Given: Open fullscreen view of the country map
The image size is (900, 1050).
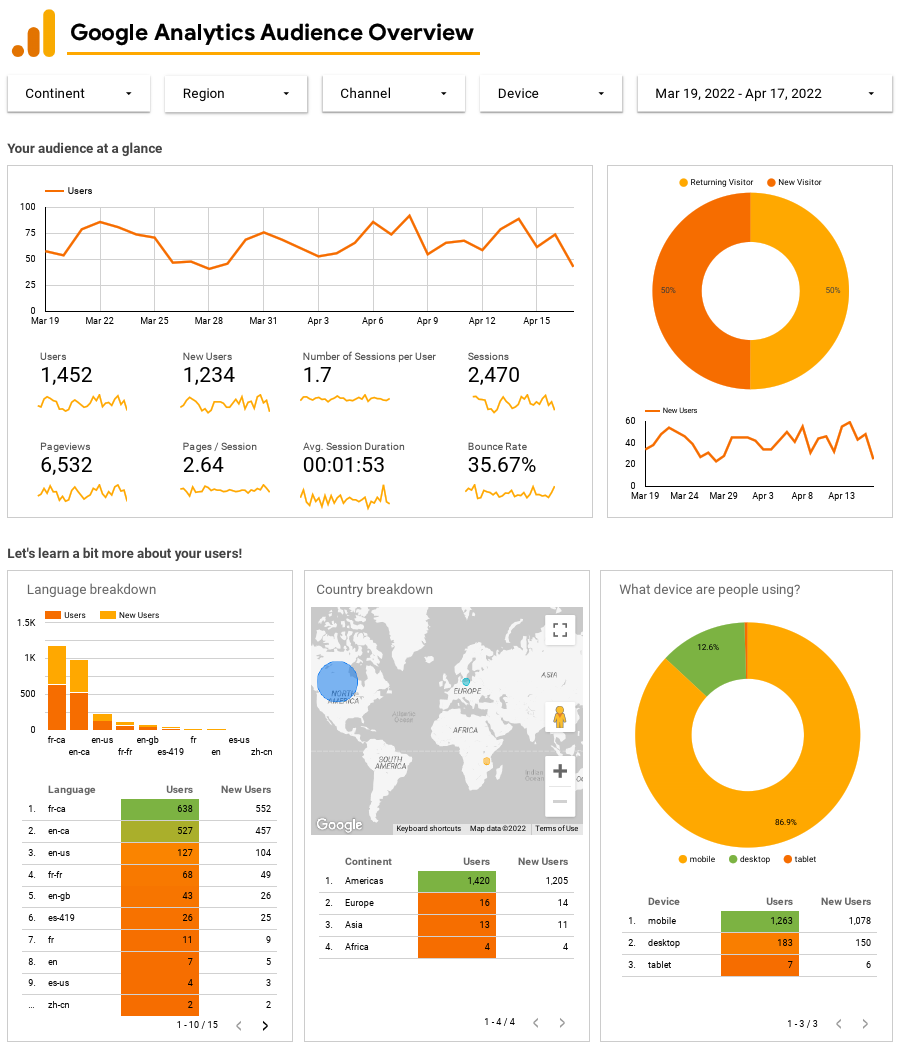Looking at the screenshot, I should tap(560, 629).
